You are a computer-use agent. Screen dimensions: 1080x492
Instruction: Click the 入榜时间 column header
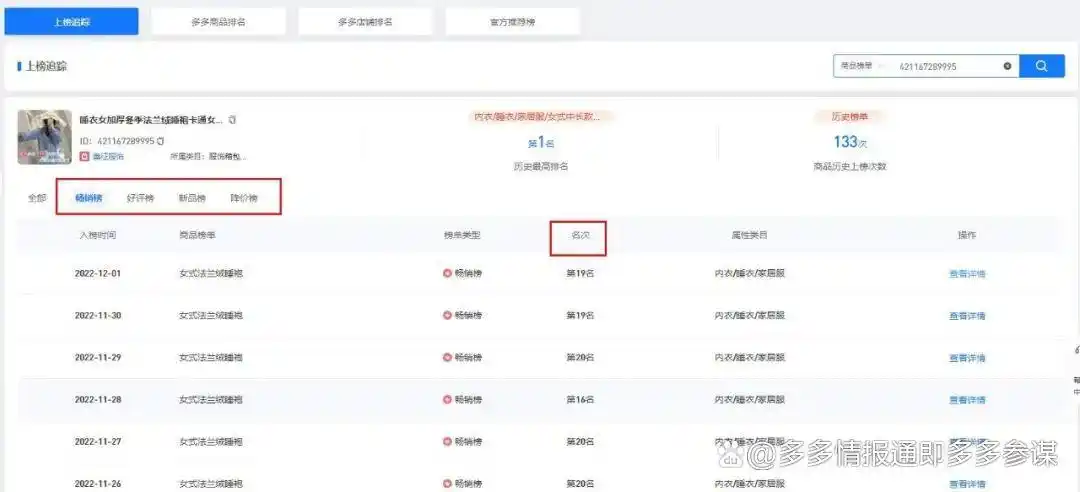[x=98, y=235]
